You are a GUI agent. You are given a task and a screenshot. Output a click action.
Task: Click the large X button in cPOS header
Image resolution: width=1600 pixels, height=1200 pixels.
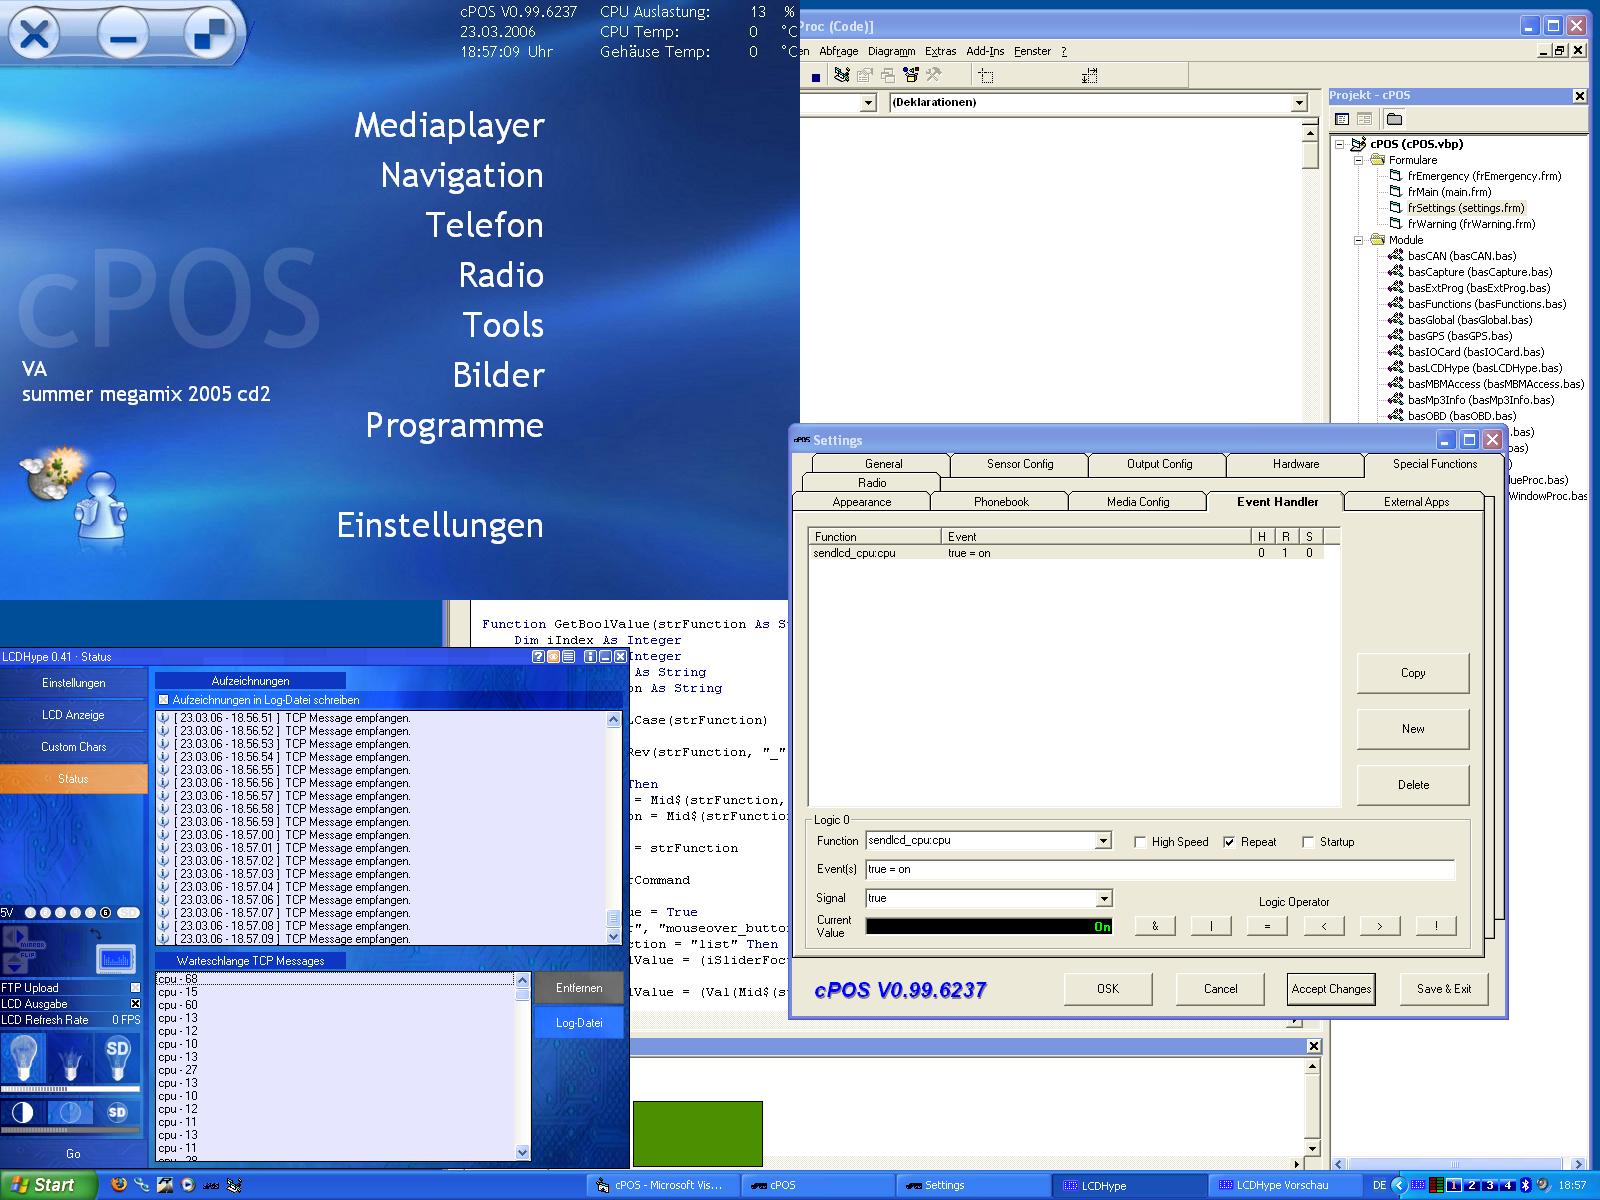pos(34,36)
